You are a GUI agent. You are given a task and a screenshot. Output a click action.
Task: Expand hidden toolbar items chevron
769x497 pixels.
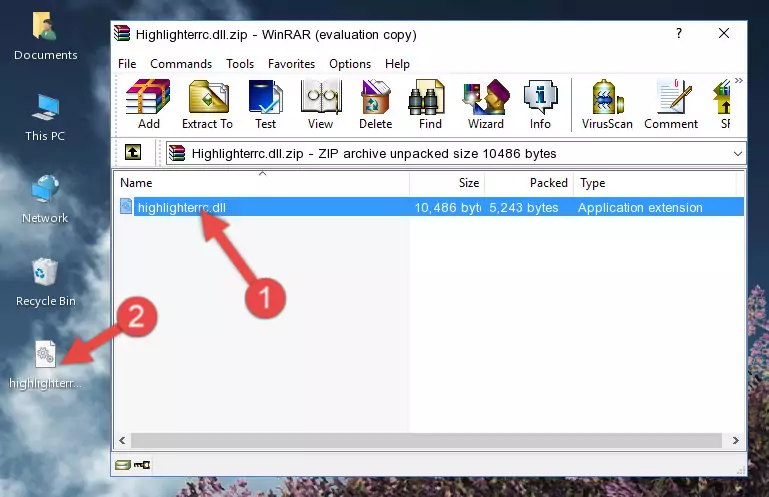[x=739, y=80]
